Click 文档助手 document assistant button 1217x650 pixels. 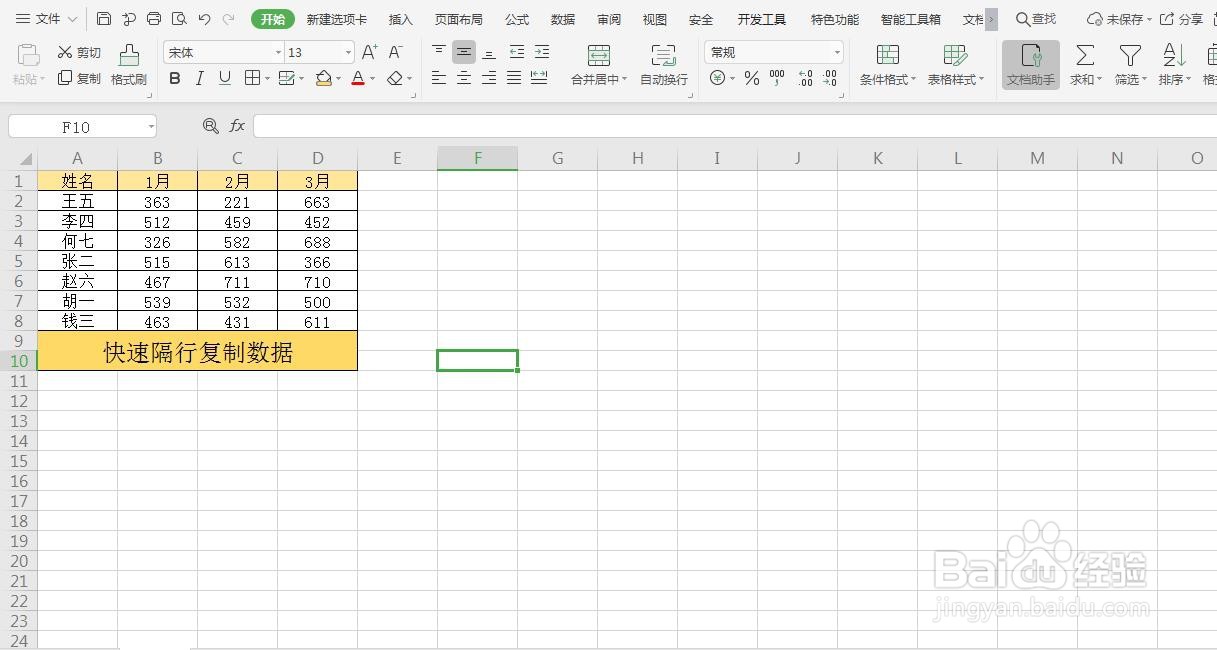coord(1030,65)
